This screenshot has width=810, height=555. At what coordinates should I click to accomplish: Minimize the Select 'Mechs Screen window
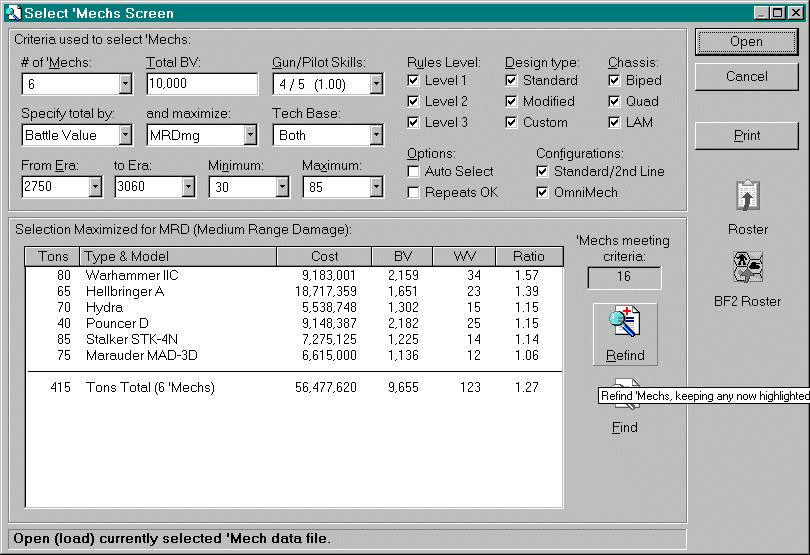[x=761, y=13]
